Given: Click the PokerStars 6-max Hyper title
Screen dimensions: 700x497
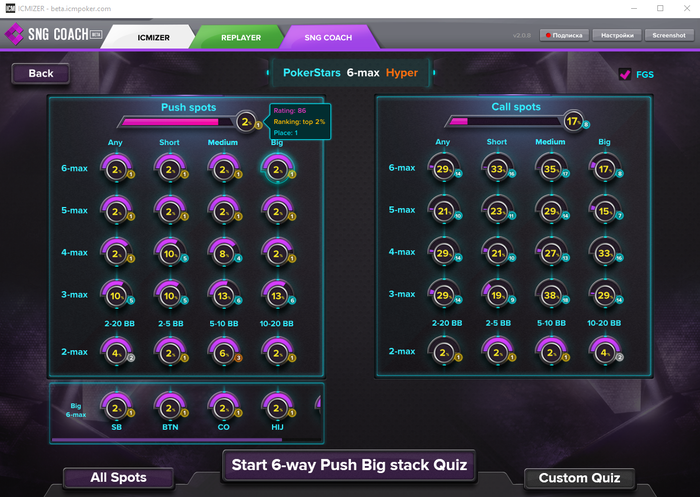Looking at the screenshot, I should [x=350, y=73].
